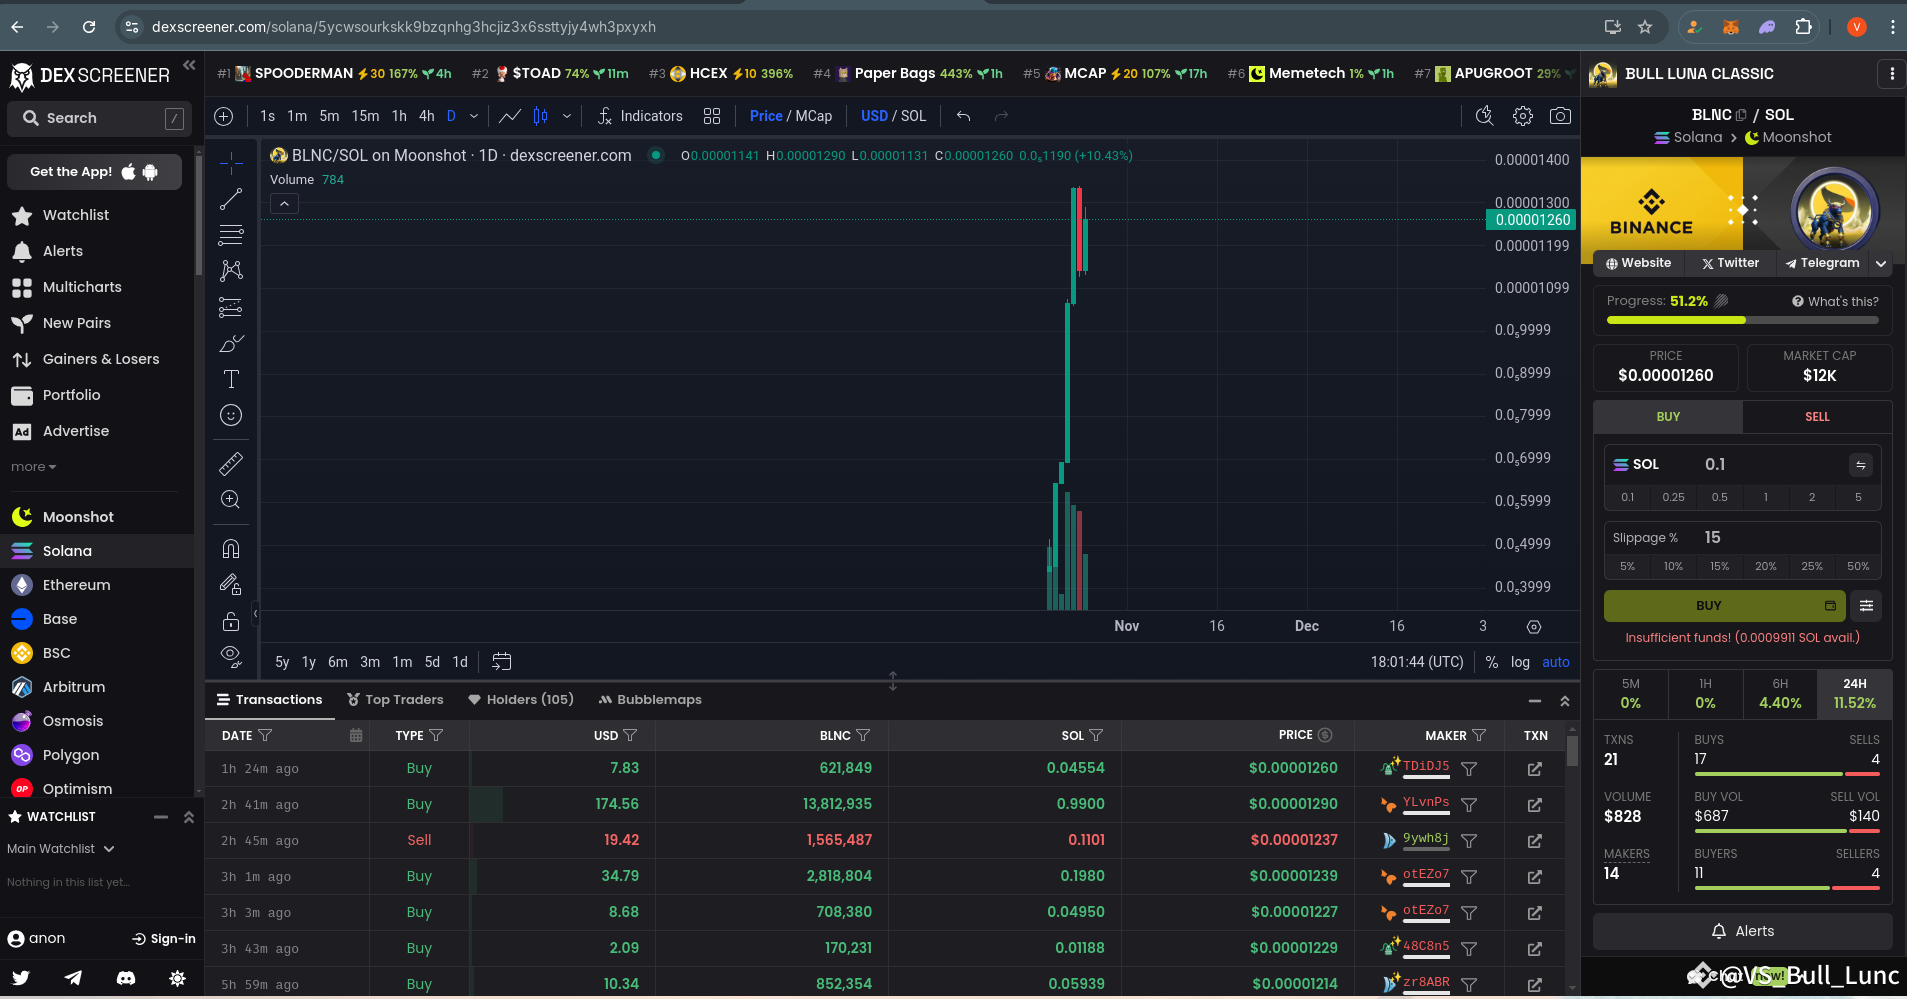
Task: Open the go-to-date calendar icon
Action: coord(502,662)
